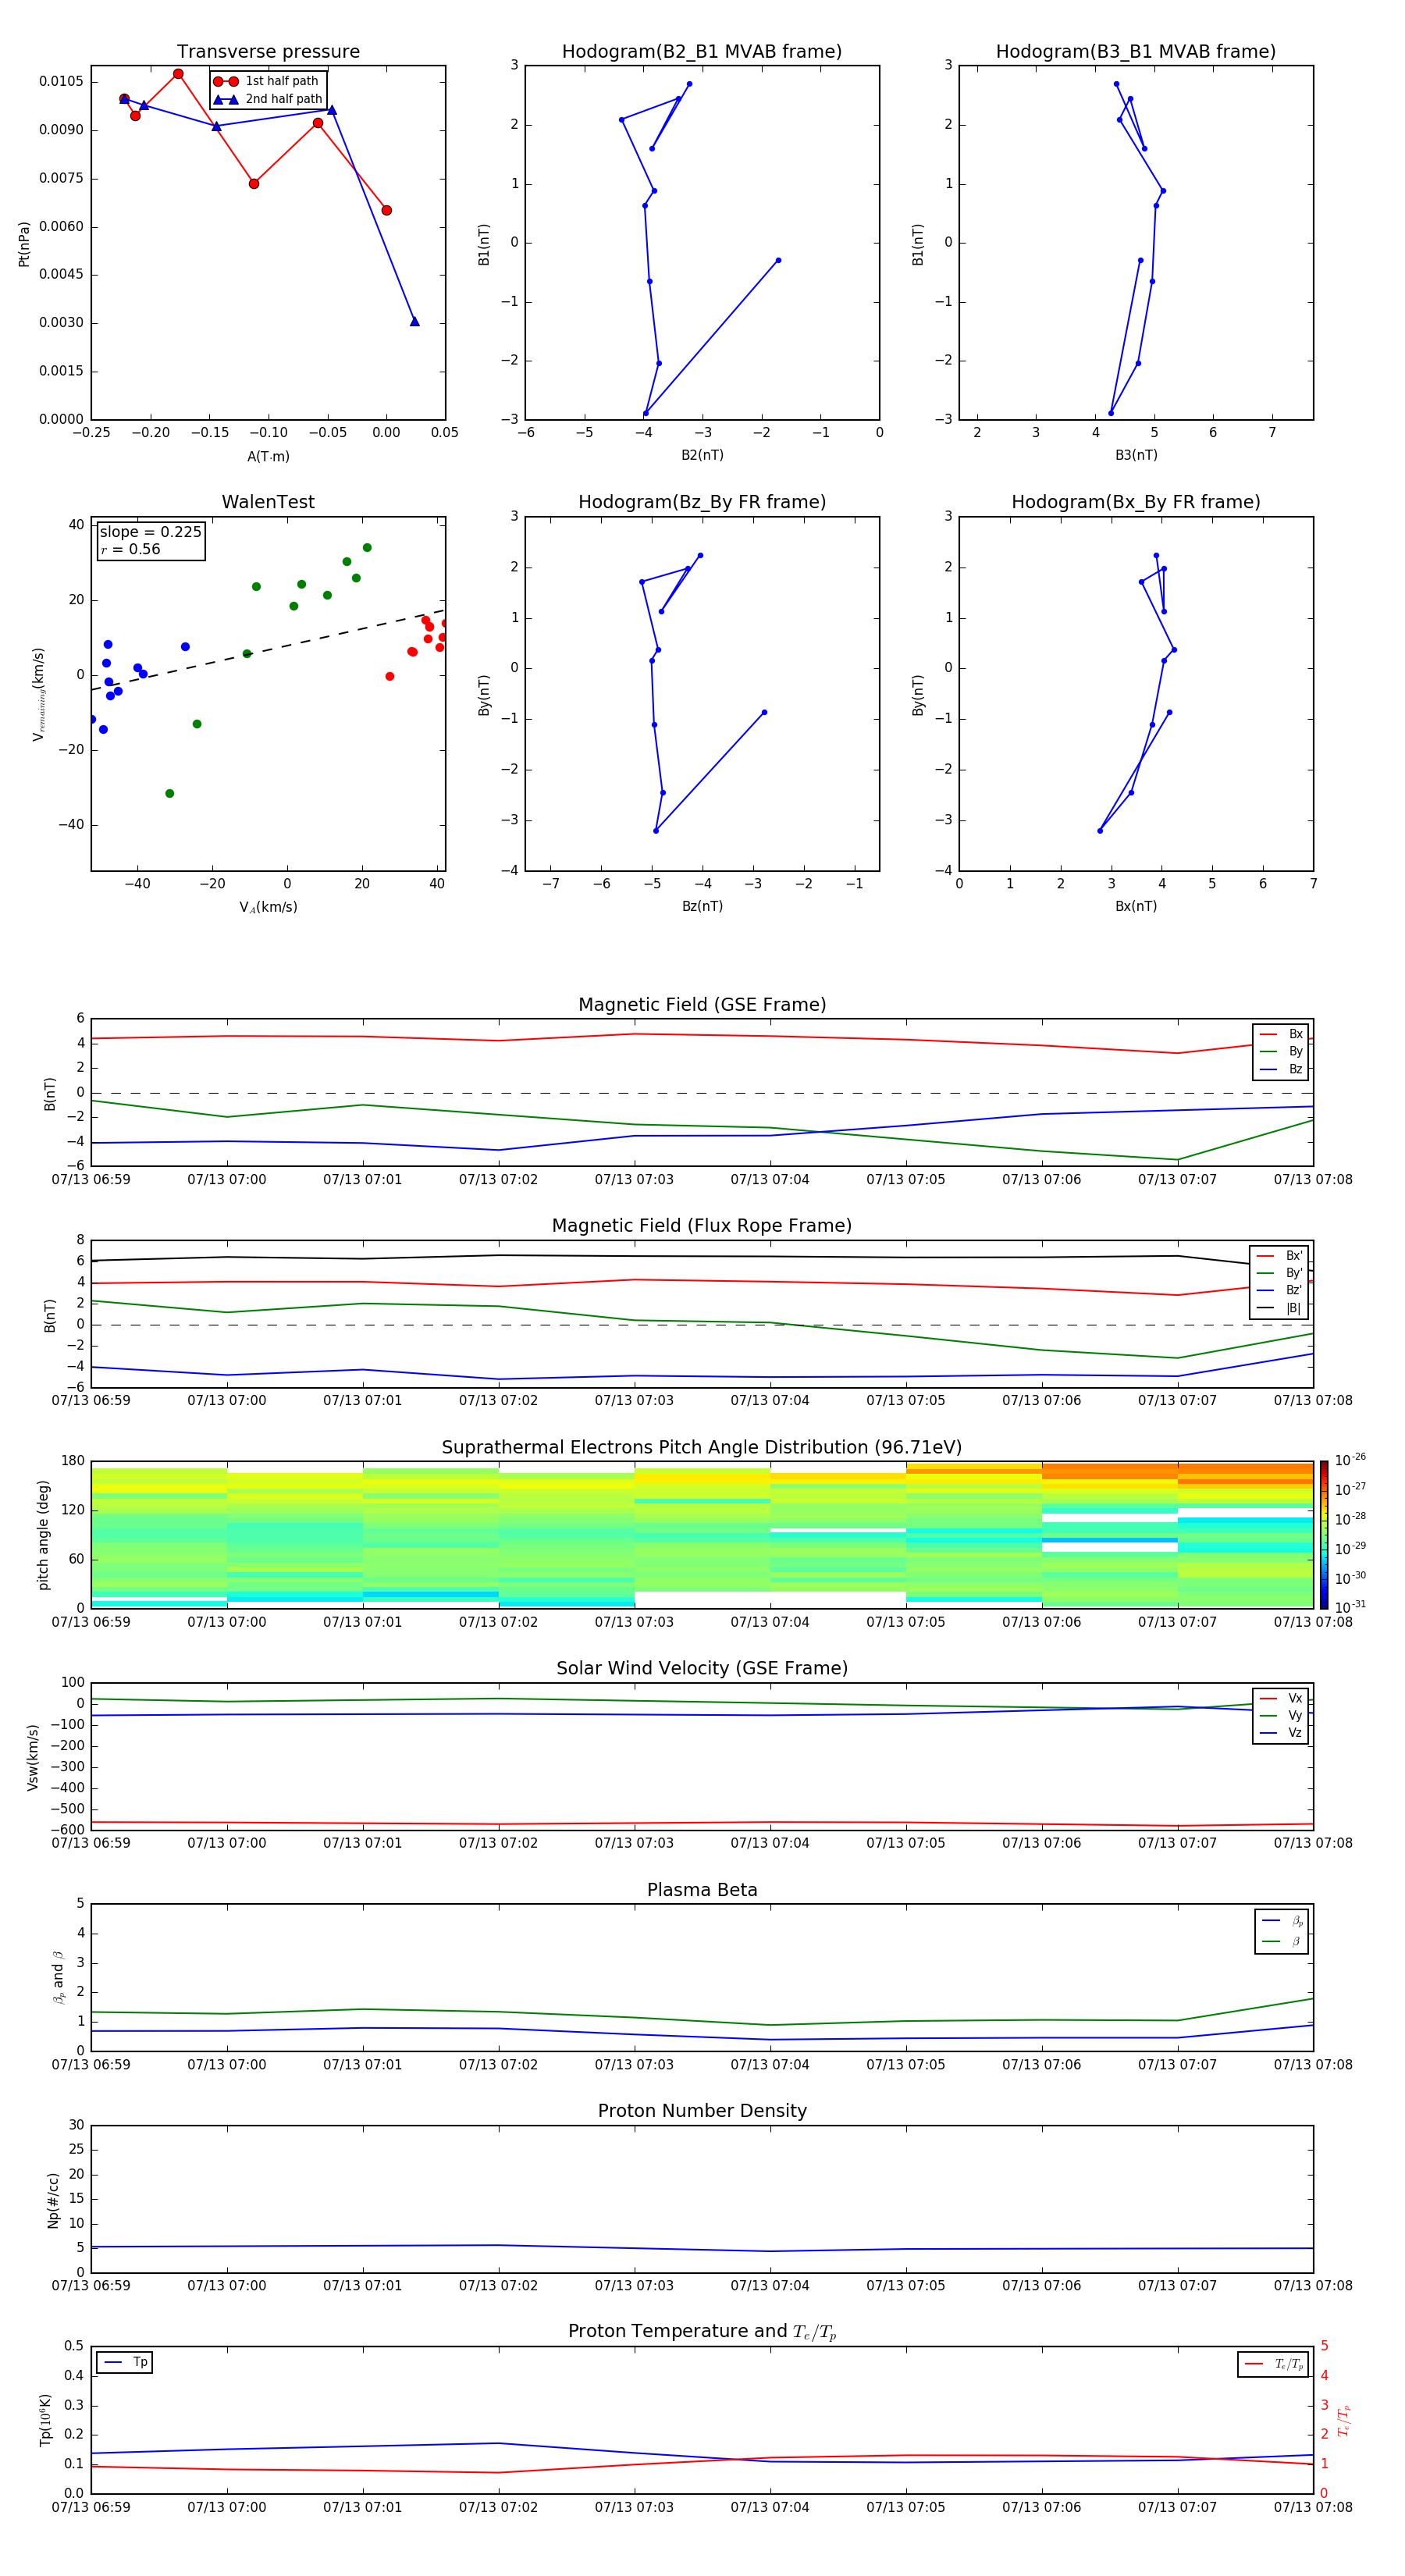Click the highest red point in pressure plot
1405x2576 pixels.
coord(178,74)
